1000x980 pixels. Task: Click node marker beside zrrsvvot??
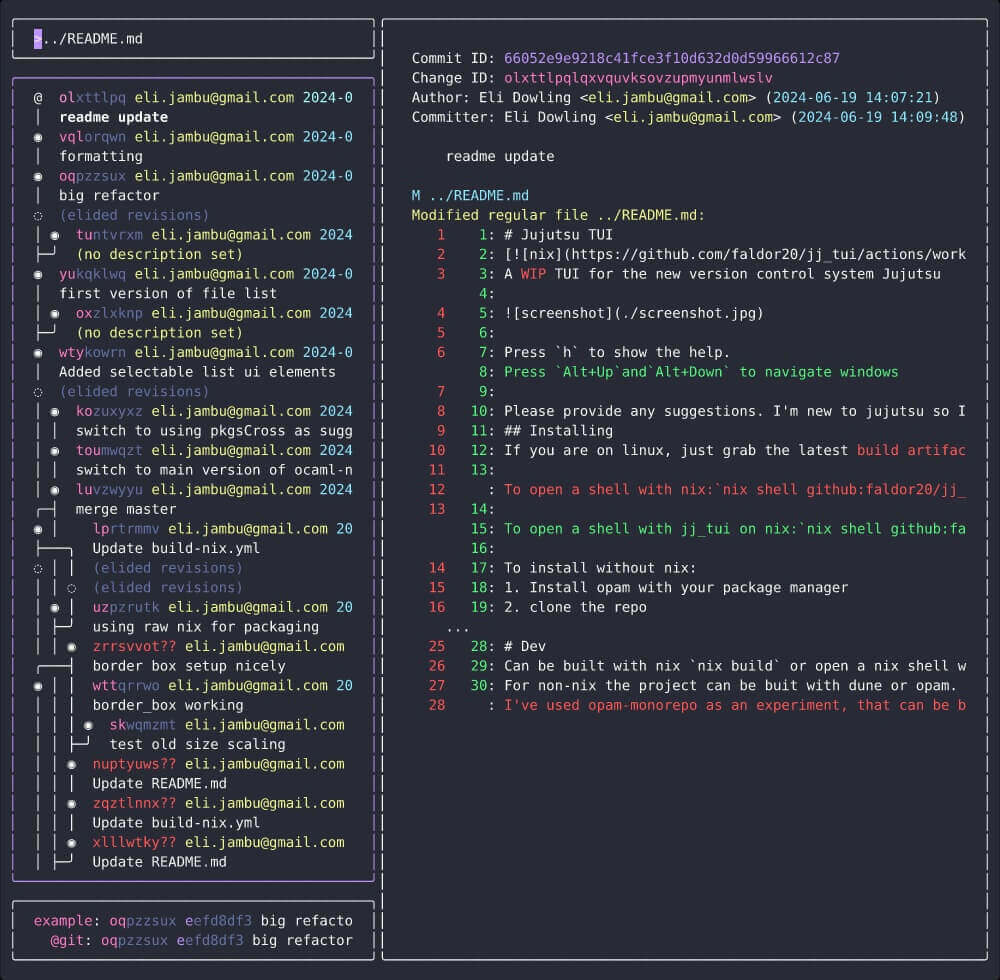point(72,647)
